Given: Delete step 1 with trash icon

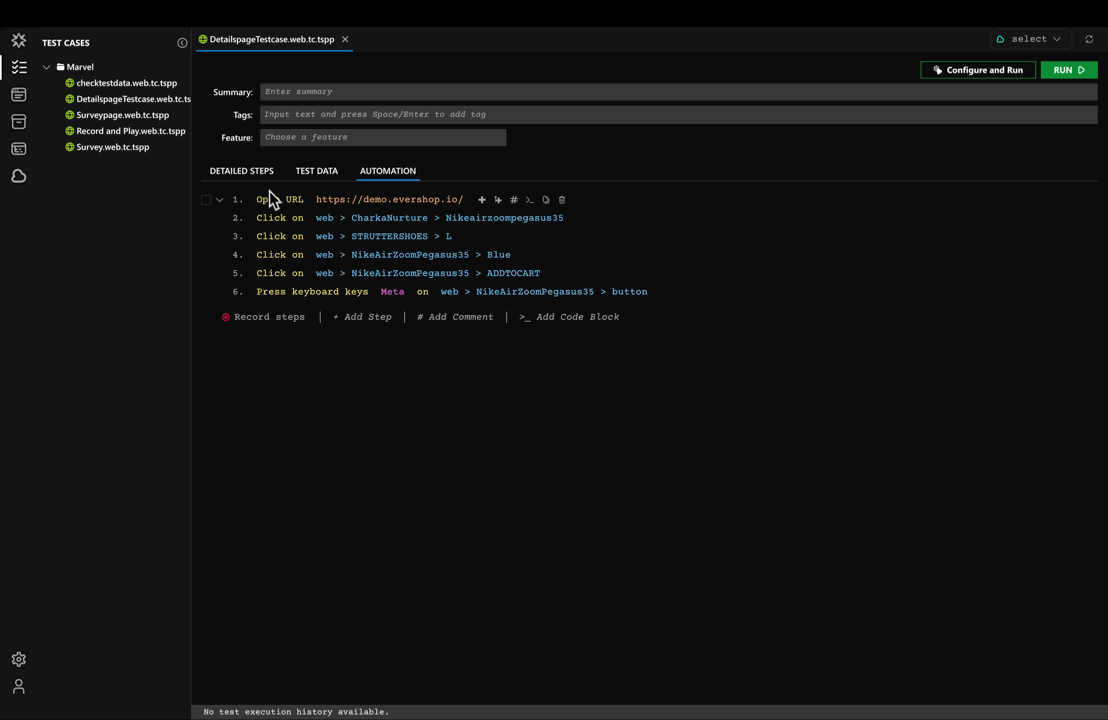Looking at the screenshot, I should [x=562, y=200].
